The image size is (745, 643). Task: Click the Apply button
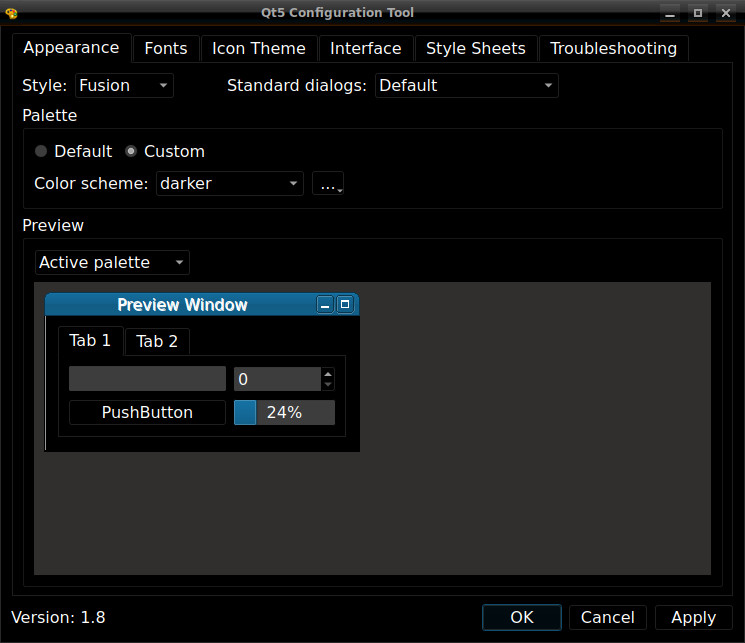tap(694, 617)
